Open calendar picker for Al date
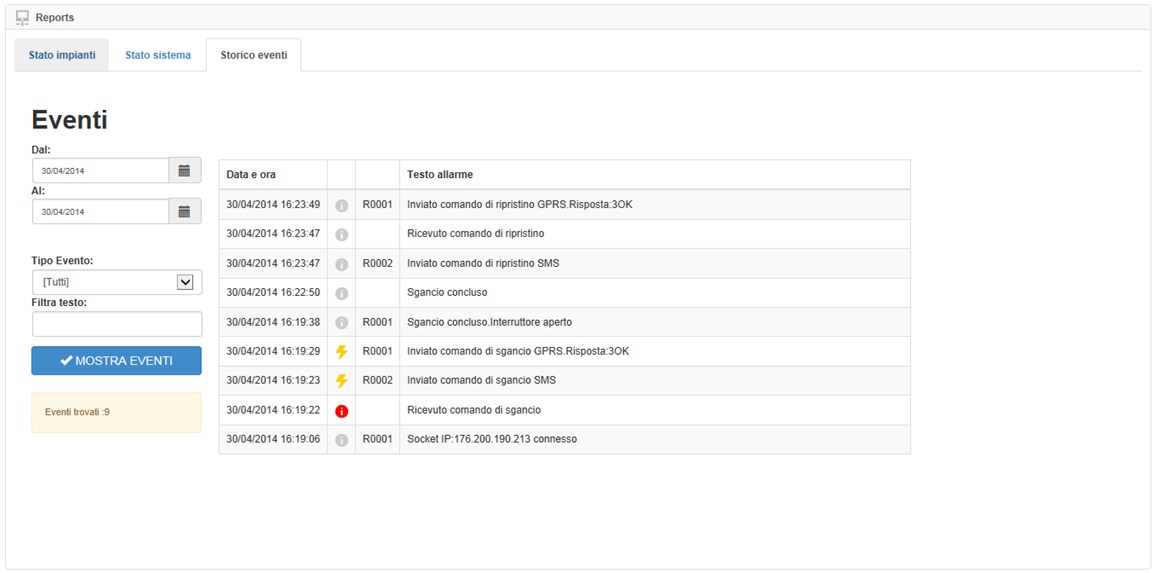Screen dimensions: 1156x573 [184, 212]
